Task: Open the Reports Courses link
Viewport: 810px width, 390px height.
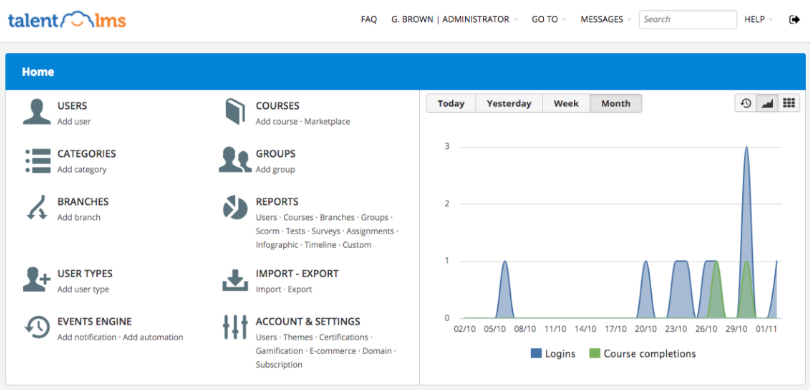Action: [x=298, y=217]
